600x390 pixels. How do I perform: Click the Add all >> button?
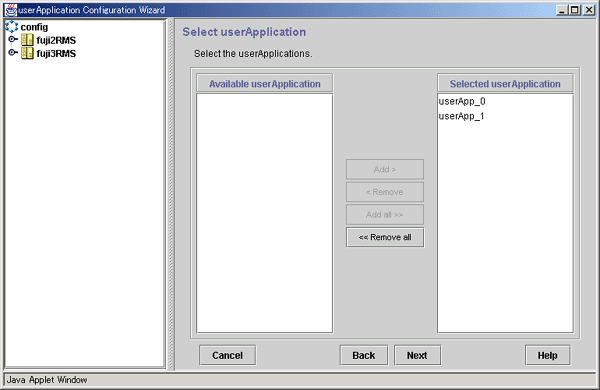[385, 214]
